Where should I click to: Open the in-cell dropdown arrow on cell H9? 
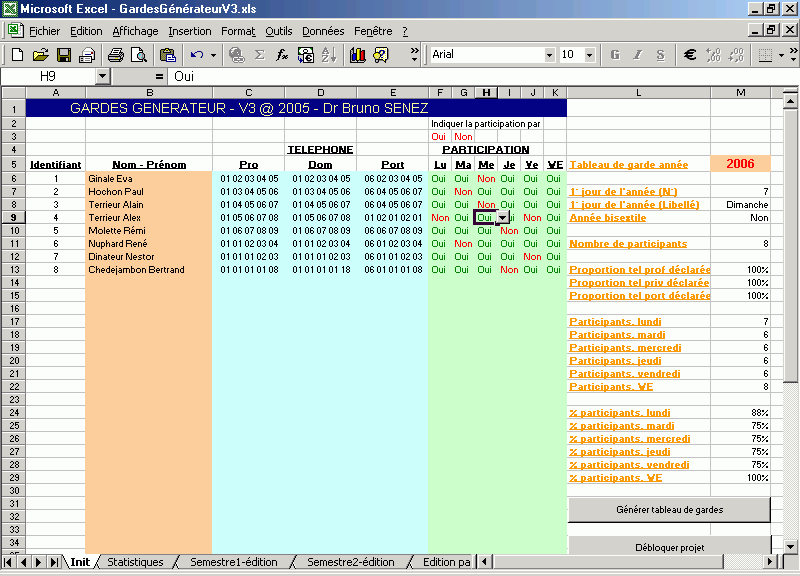click(503, 218)
